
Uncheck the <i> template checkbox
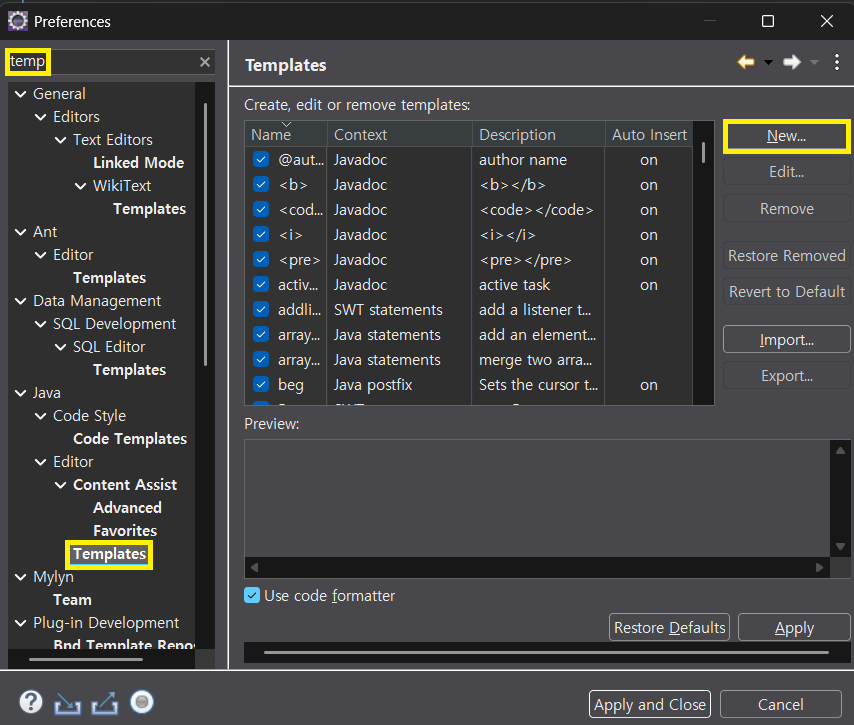pyautogui.click(x=261, y=235)
